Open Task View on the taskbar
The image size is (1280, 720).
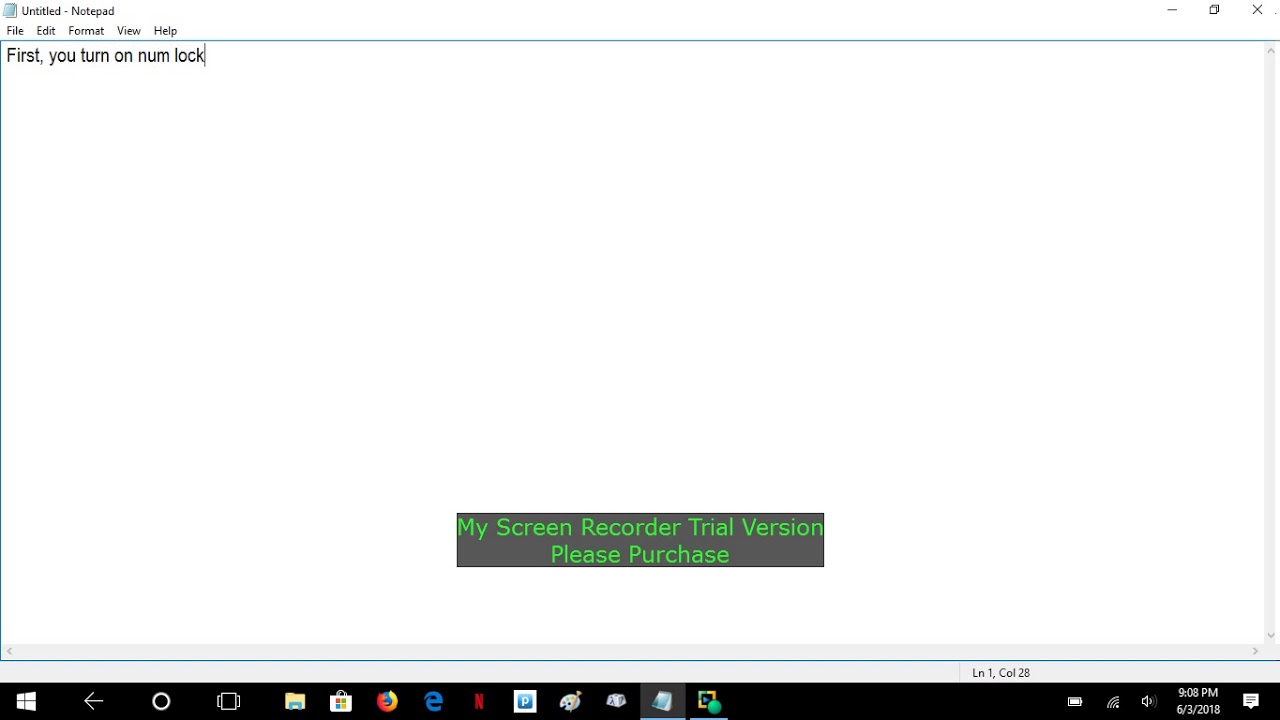[x=229, y=702]
